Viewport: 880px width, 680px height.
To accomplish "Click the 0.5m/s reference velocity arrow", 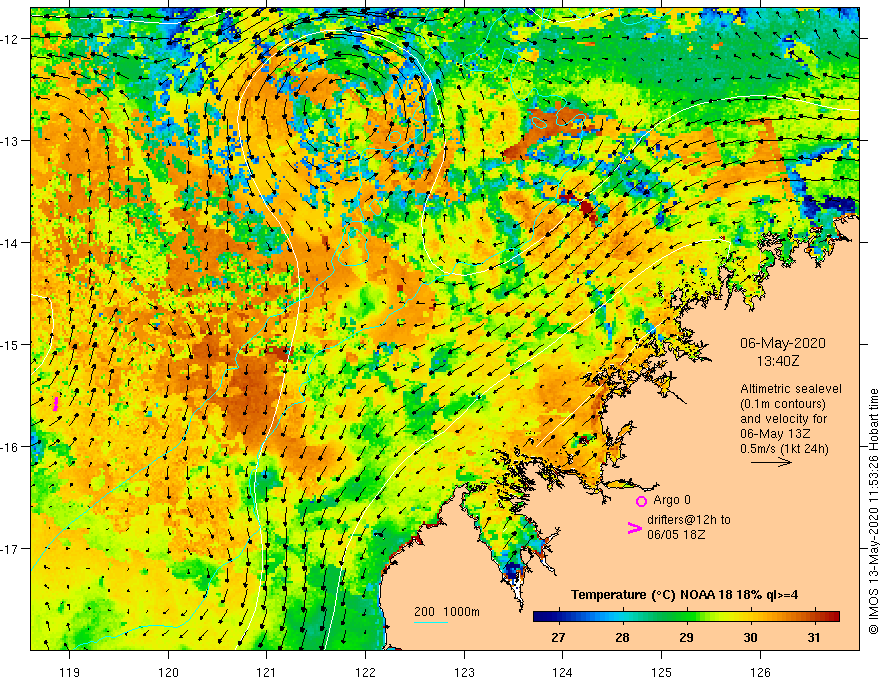I will point(772,462).
